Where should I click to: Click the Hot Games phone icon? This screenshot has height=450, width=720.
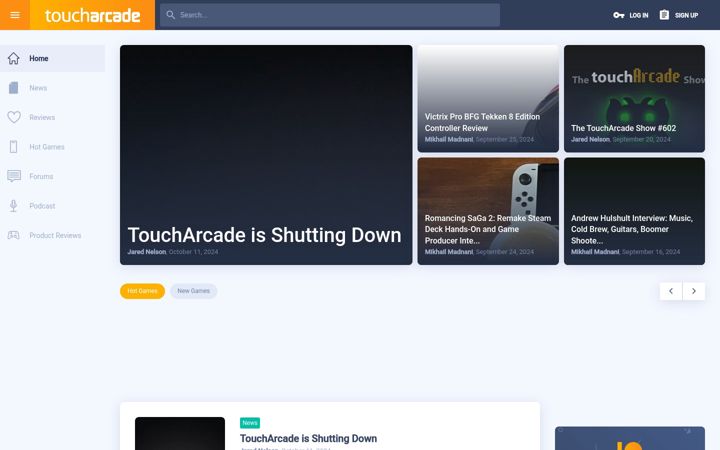14,146
